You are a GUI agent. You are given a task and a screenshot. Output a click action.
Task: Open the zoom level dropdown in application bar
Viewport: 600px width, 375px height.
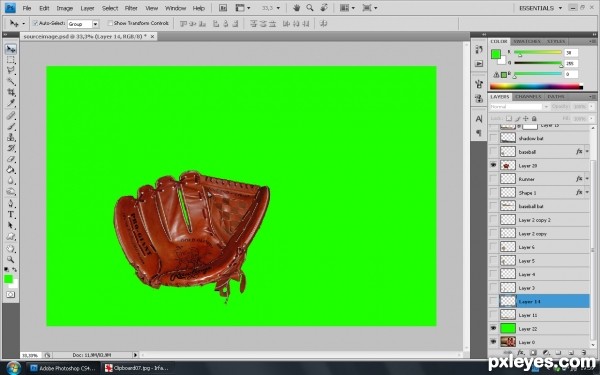[278, 8]
